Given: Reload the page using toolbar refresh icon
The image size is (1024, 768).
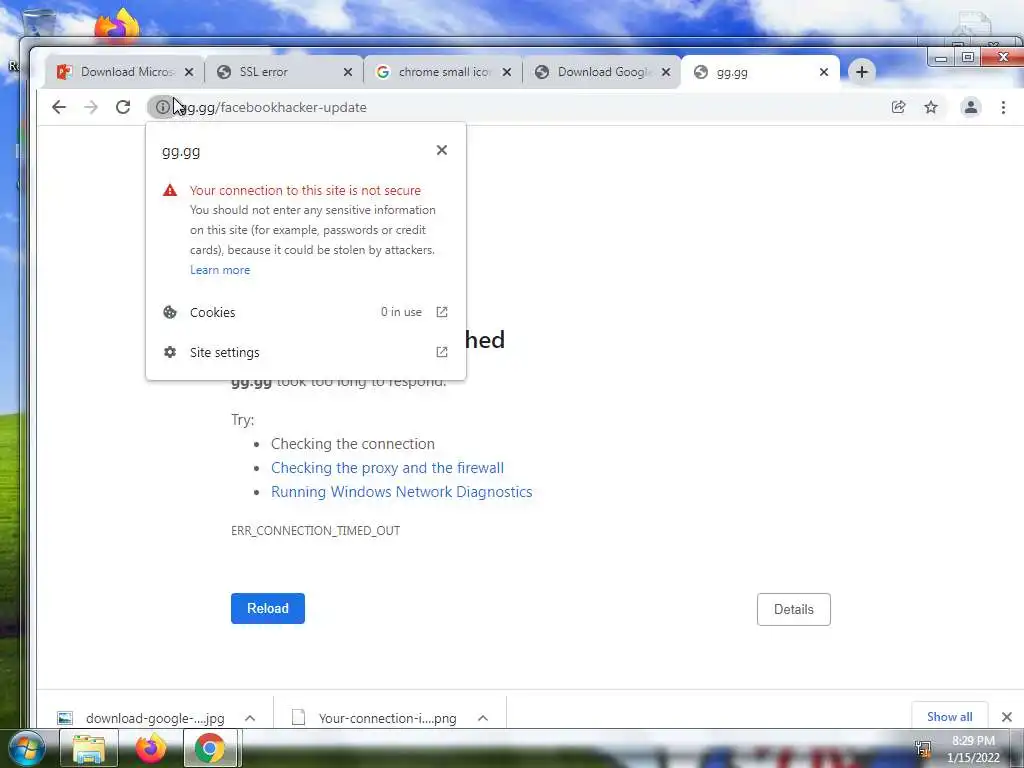Looking at the screenshot, I should tap(123, 107).
